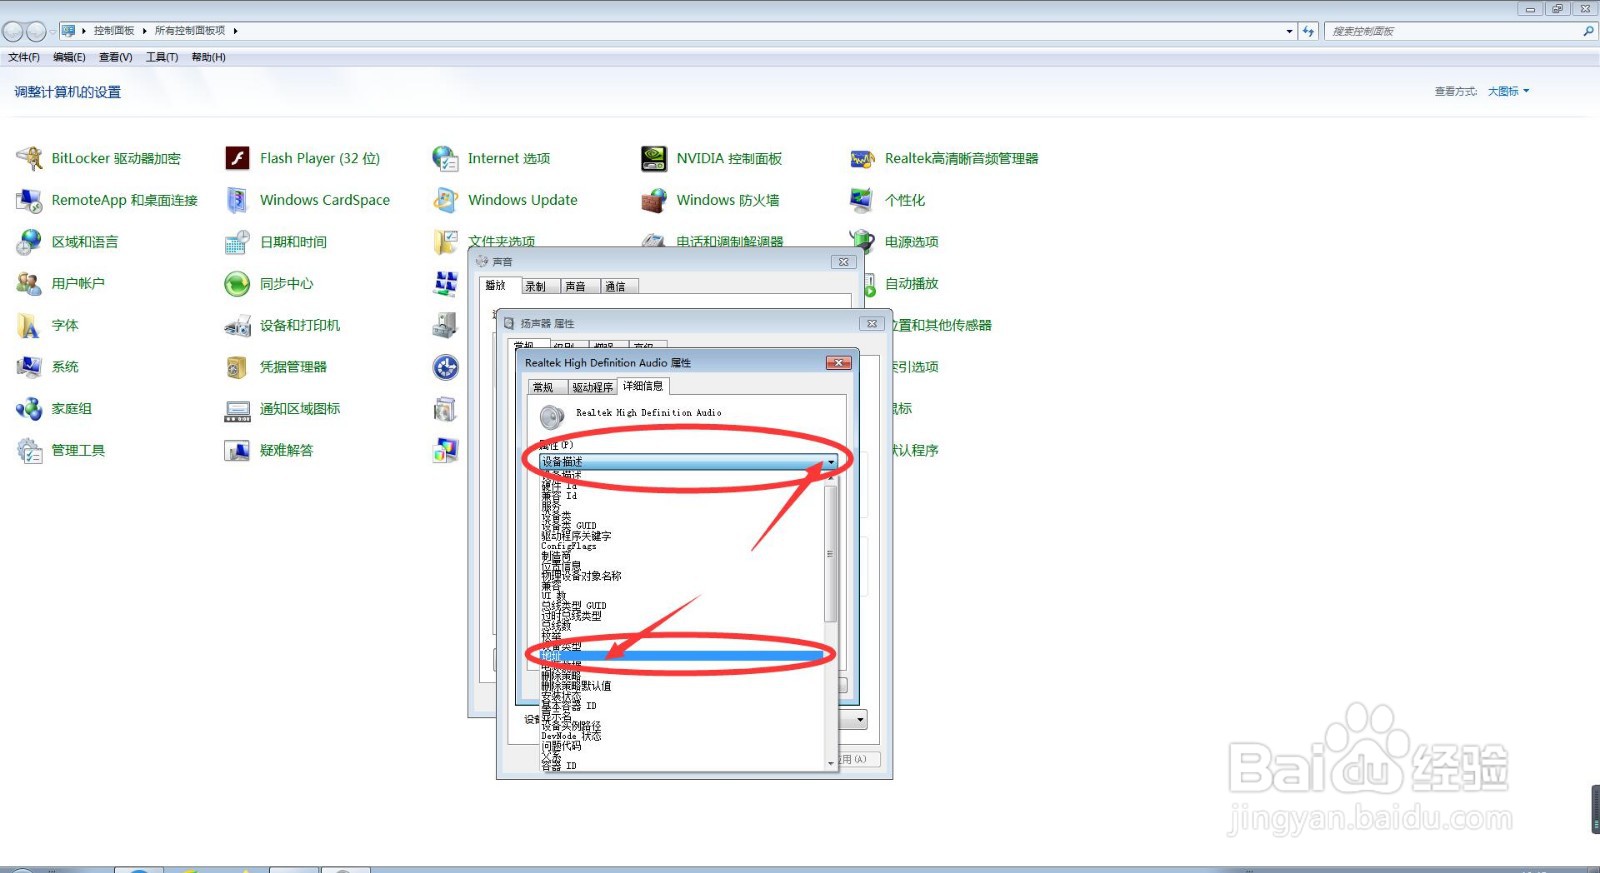Screen dimensions: 1600x873
Task: Open 用户帐户 item
Action: click(60, 284)
